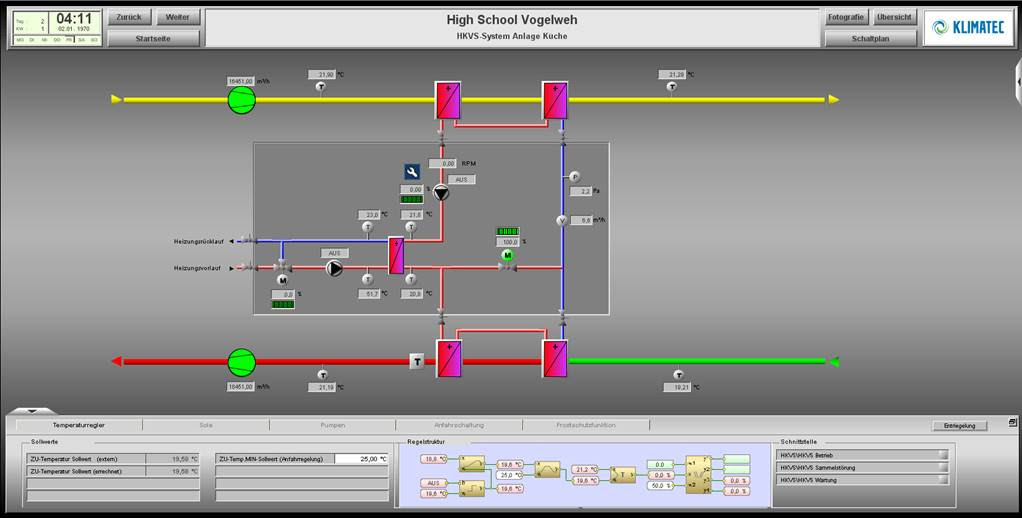Toggle the AUS state of upper pump
The image size is (1022, 518).
tap(461, 179)
